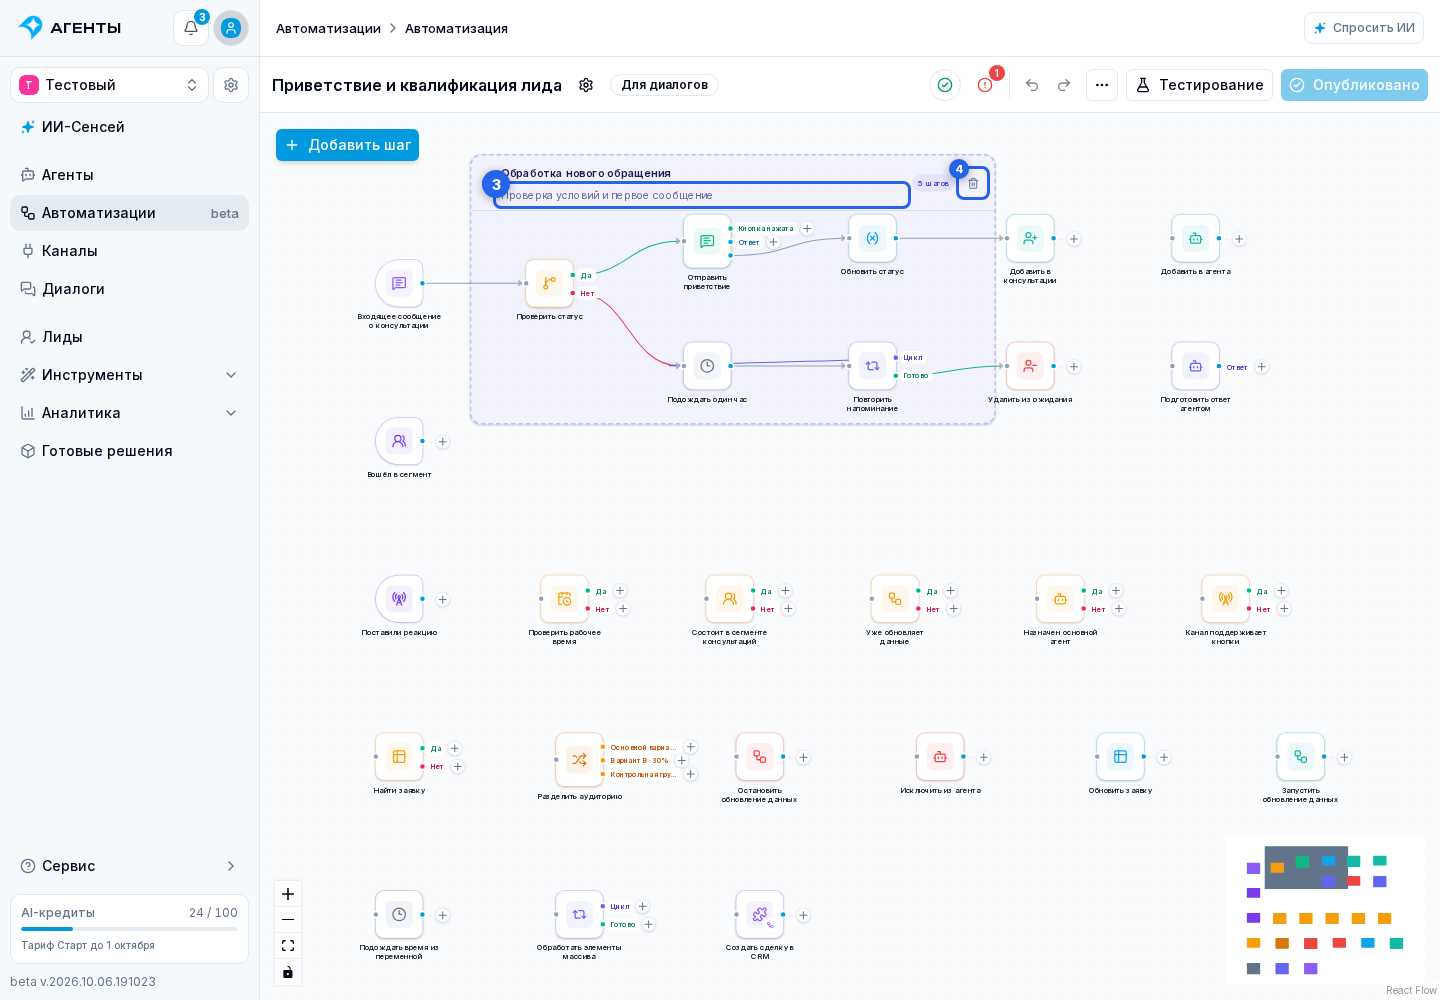
Task: Open the Агенты section
Action: coord(130,175)
